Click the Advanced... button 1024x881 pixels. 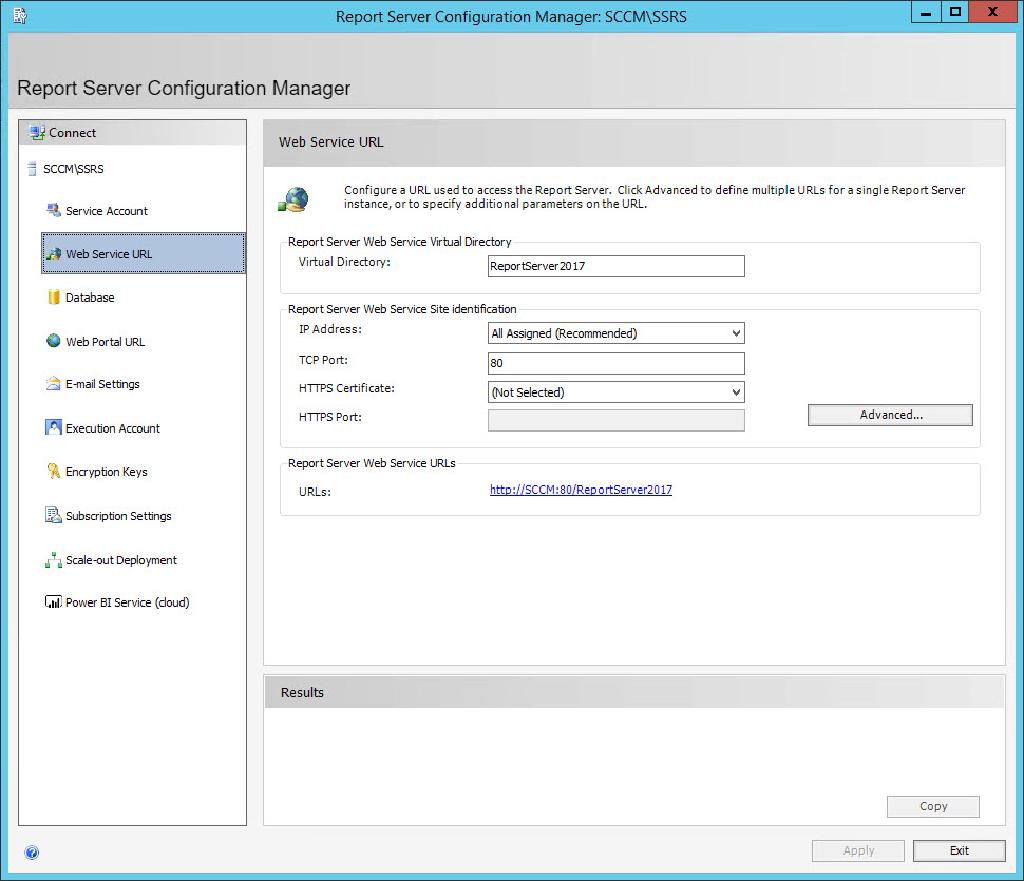click(890, 415)
